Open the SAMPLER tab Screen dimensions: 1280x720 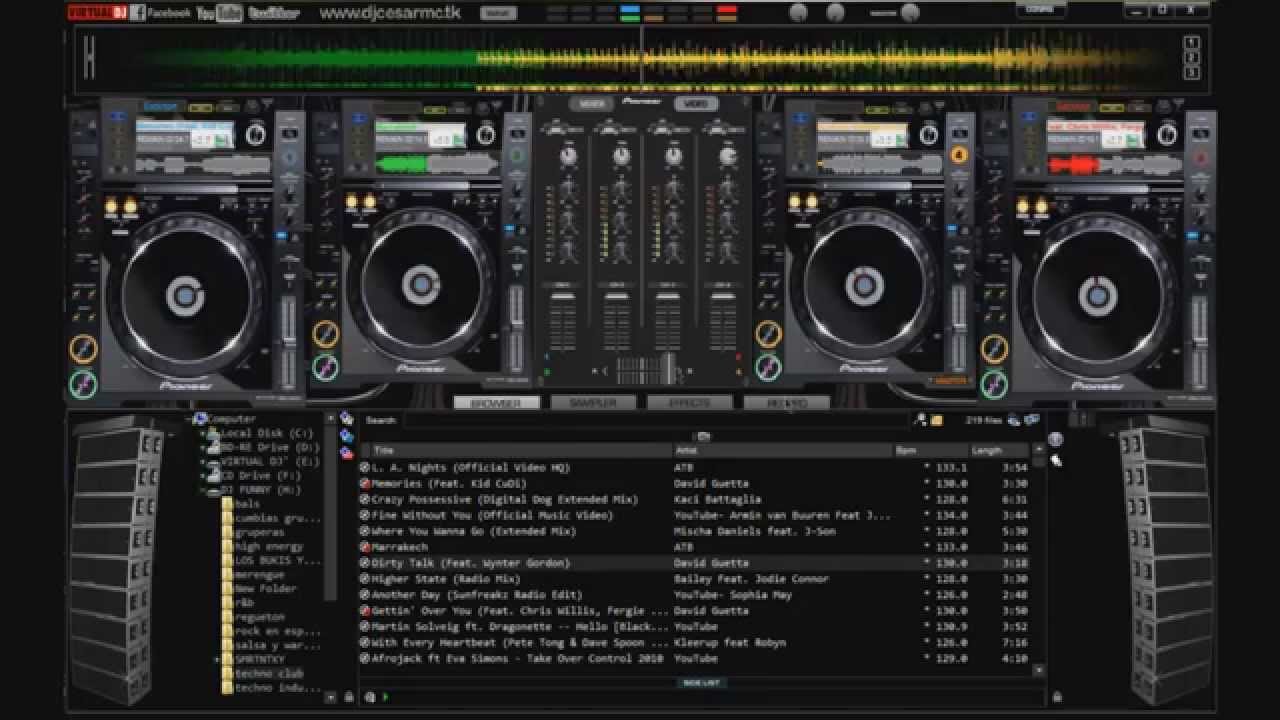pyautogui.click(x=593, y=403)
